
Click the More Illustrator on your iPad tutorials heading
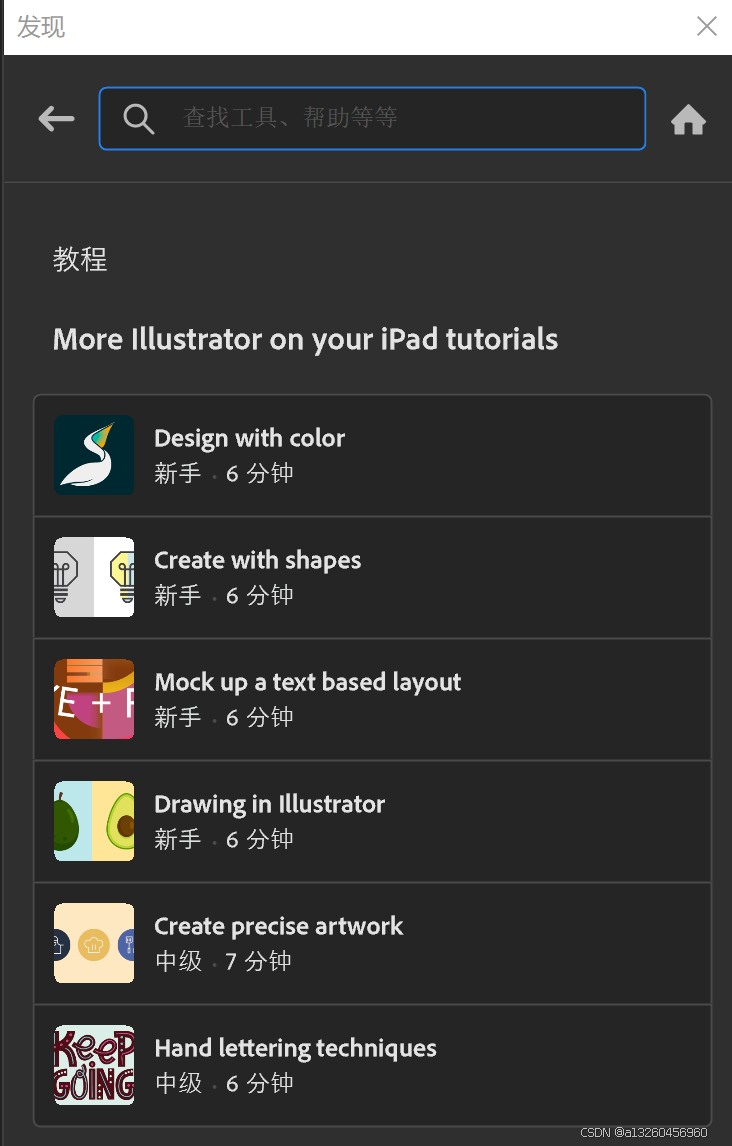305,340
